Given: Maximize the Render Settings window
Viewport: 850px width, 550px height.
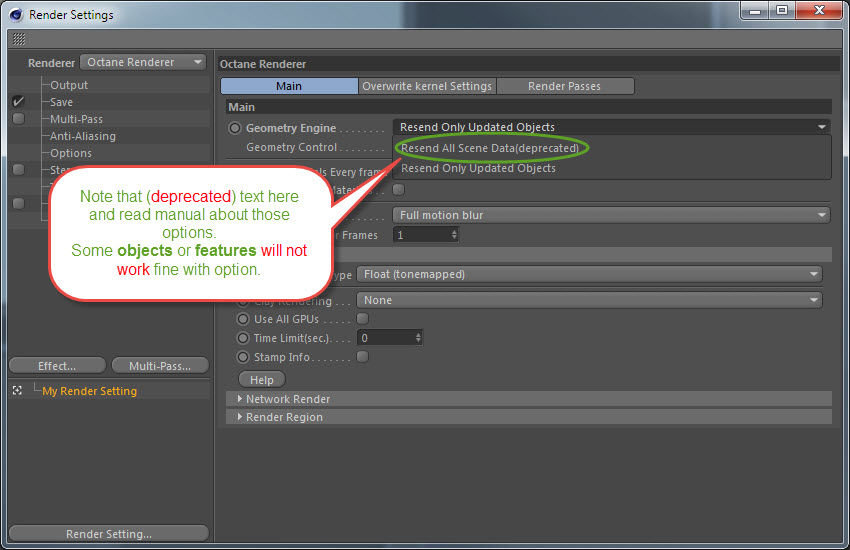Looking at the screenshot, I should (x=781, y=10).
